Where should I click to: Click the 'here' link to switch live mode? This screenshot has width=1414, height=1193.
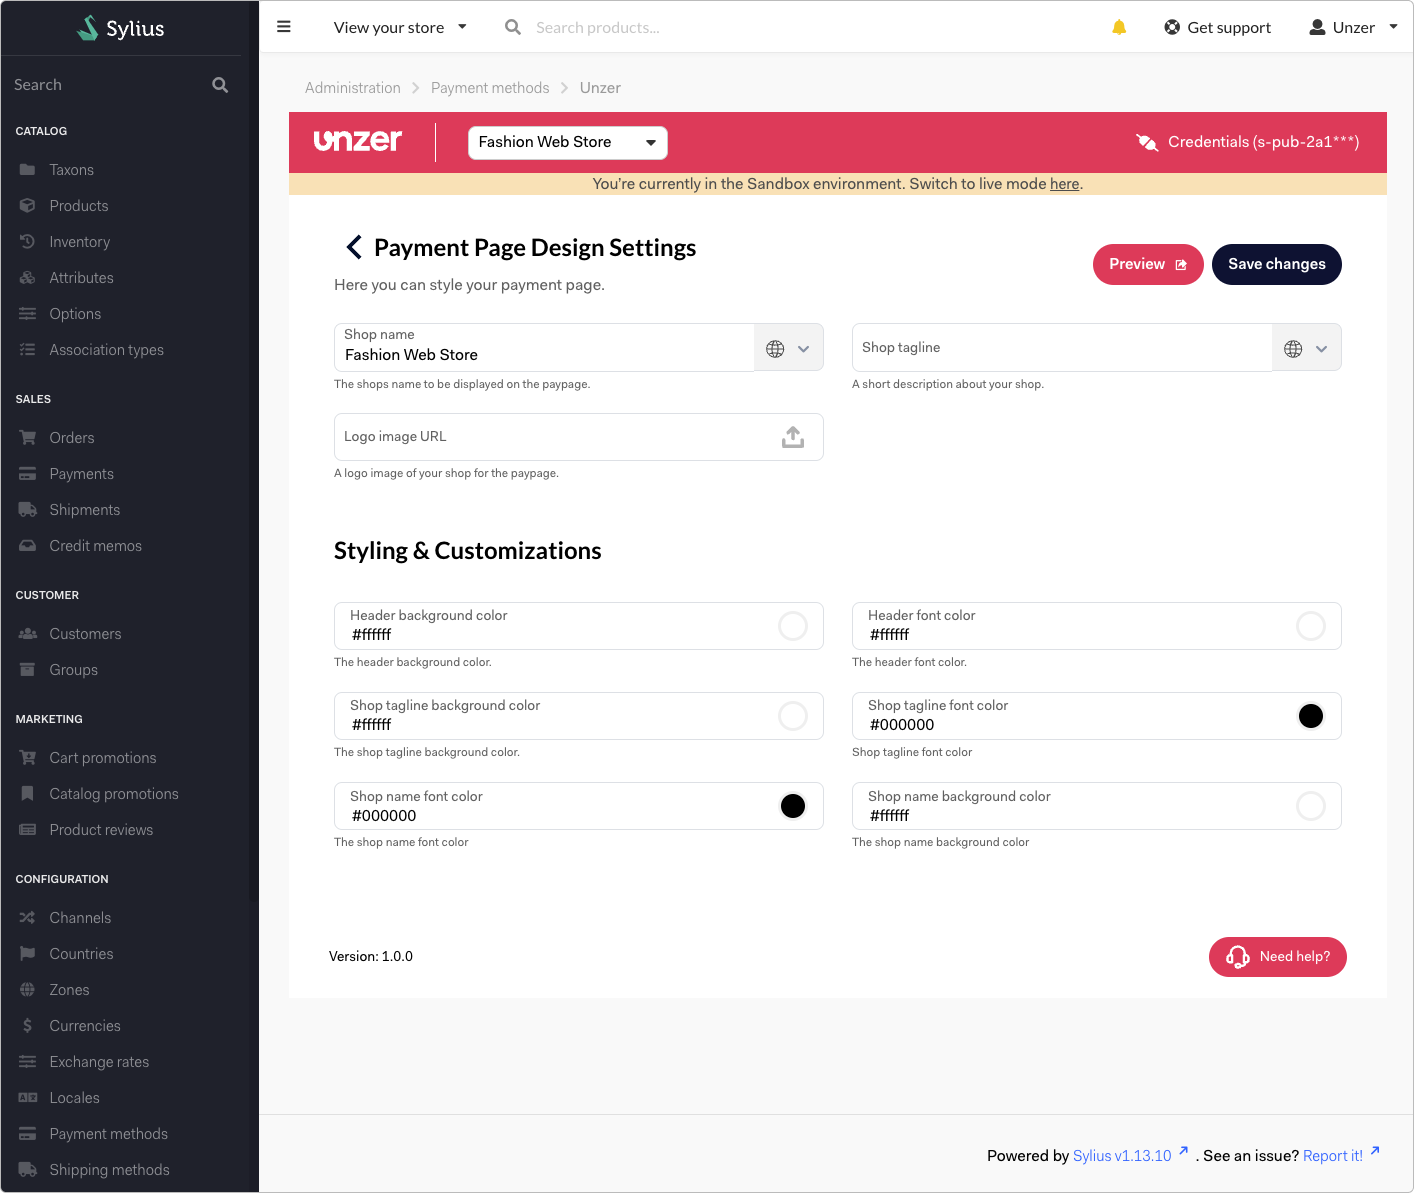[x=1064, y=184]
